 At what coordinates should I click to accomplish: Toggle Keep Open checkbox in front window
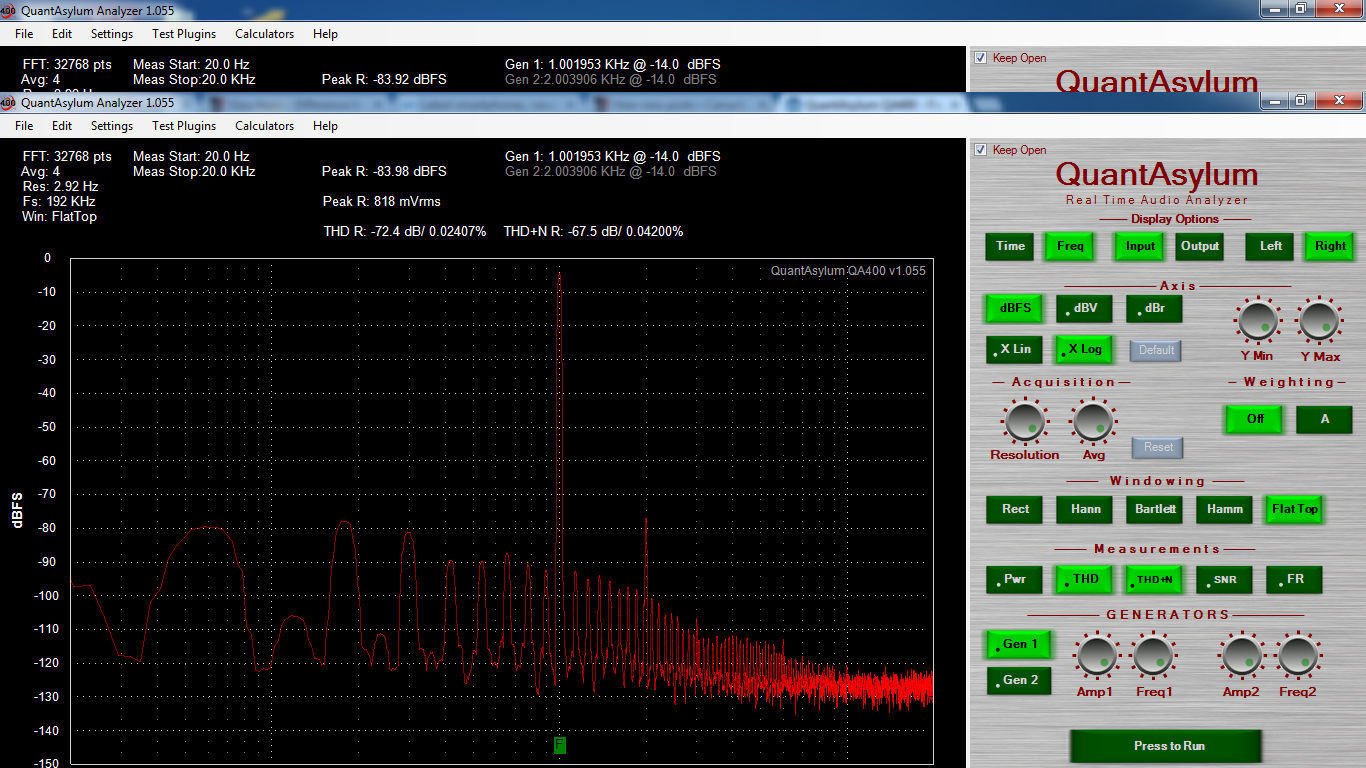click(981, 150)
